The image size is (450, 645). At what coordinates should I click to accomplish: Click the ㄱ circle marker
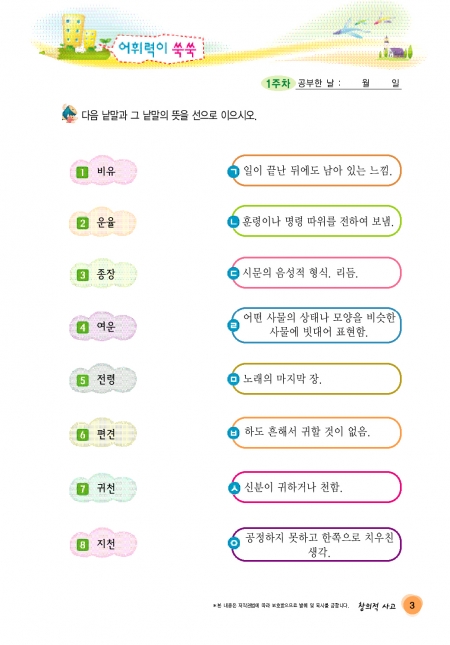pos(233,171)
